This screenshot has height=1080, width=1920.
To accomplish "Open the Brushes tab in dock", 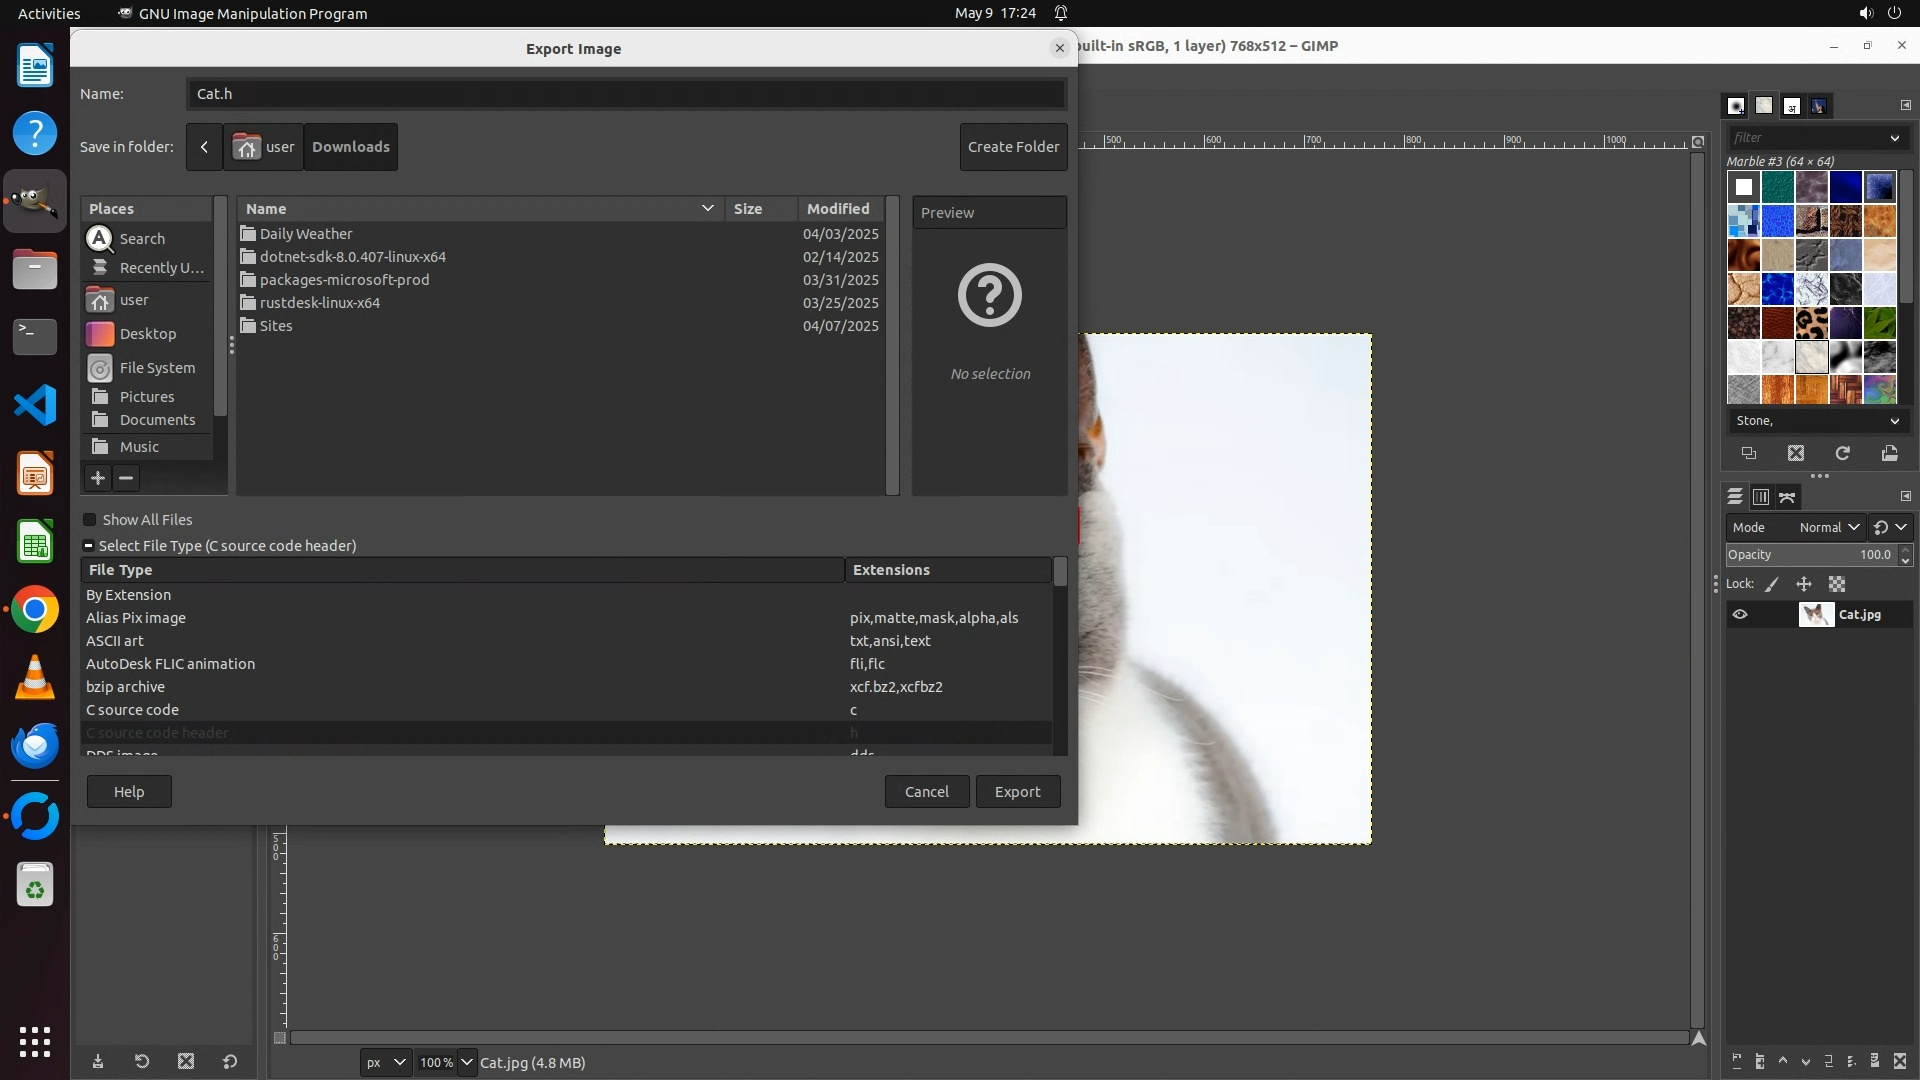I will pos(1736,106).
